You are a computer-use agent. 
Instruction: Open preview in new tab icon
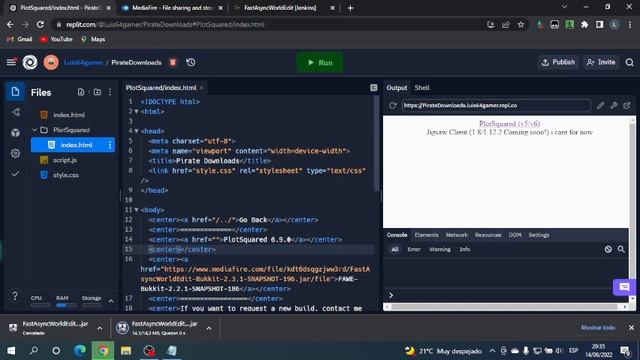627,105
